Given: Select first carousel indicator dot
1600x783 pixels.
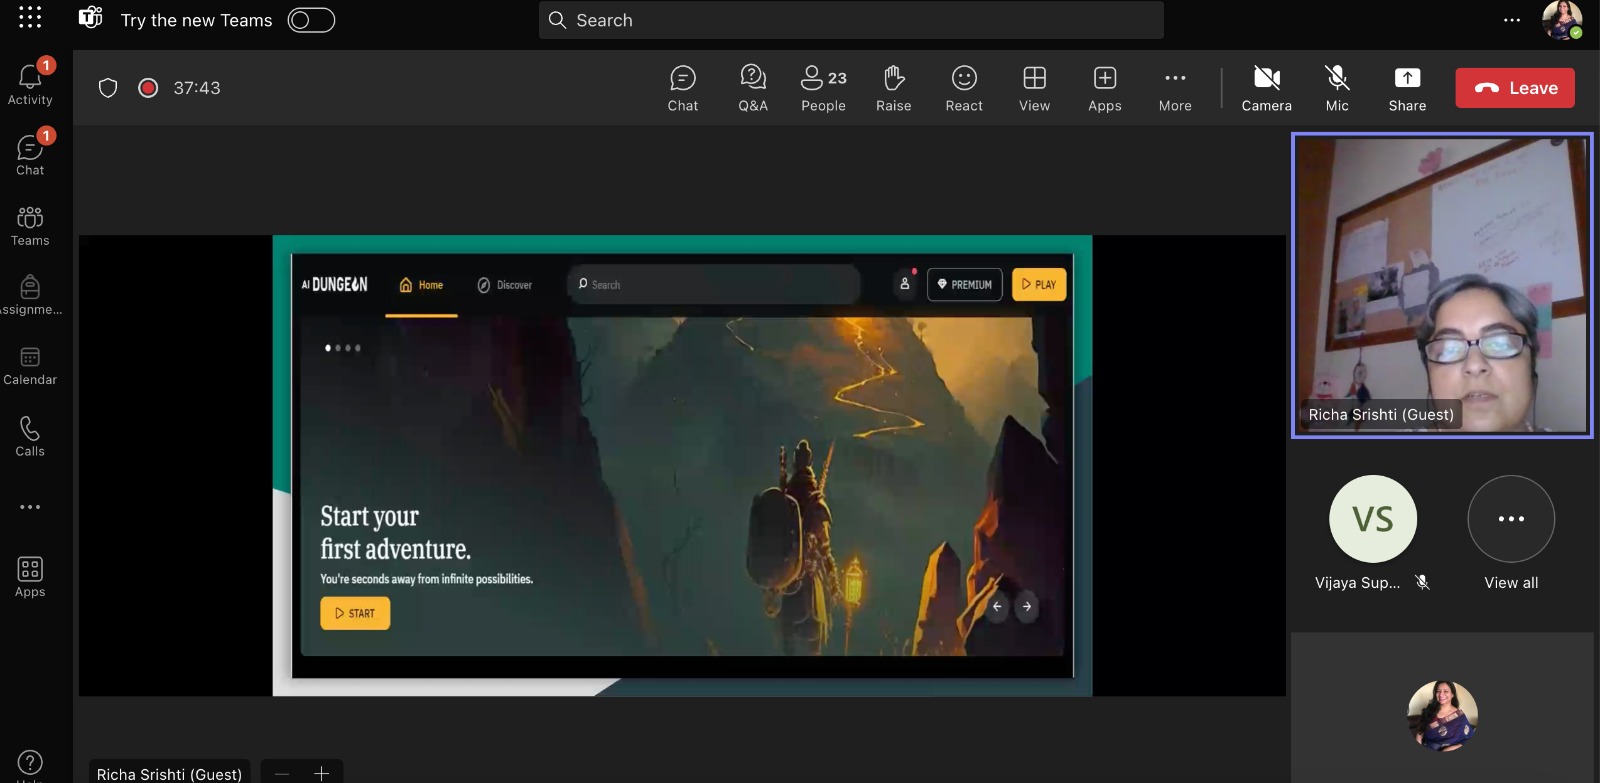Looking at the screenshot, I should pos(328,348).
